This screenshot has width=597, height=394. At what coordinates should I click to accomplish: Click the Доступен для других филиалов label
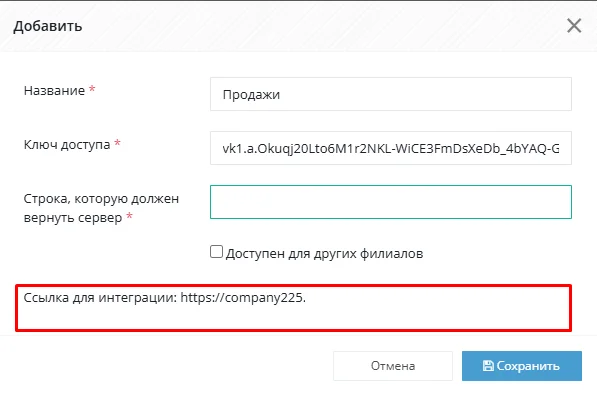click(x=324, y=254)
